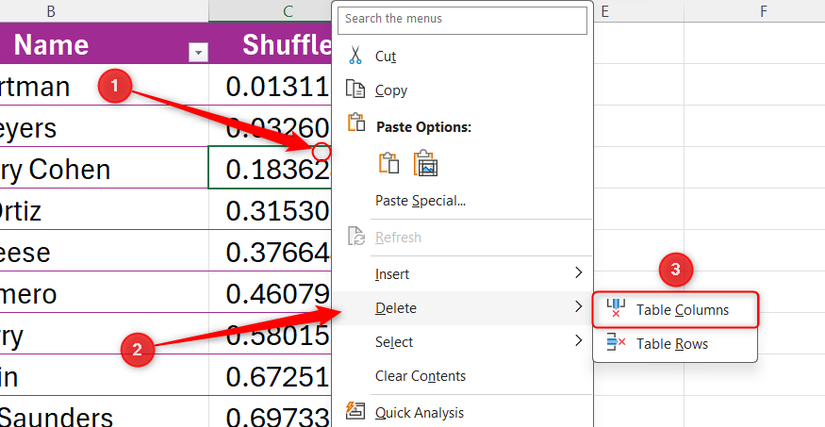The image size is (825, 427).
Task: Choose the first Paste clipboard button
Action: click(389, 163)
